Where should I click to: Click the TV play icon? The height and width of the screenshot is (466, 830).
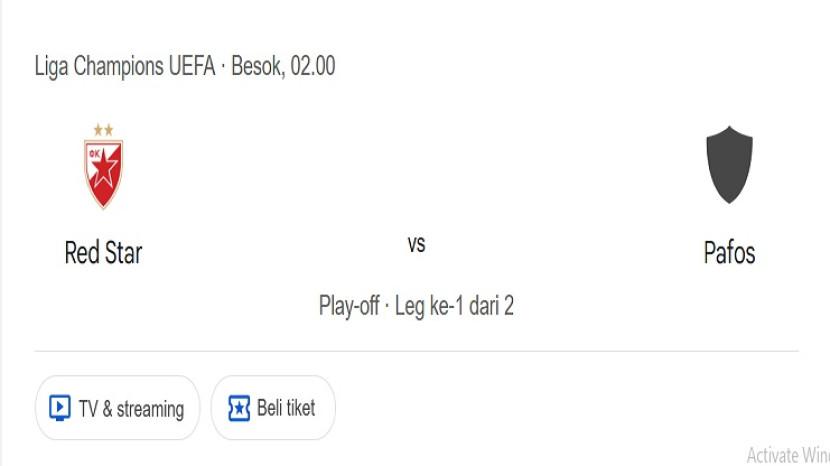click(60, 408)
